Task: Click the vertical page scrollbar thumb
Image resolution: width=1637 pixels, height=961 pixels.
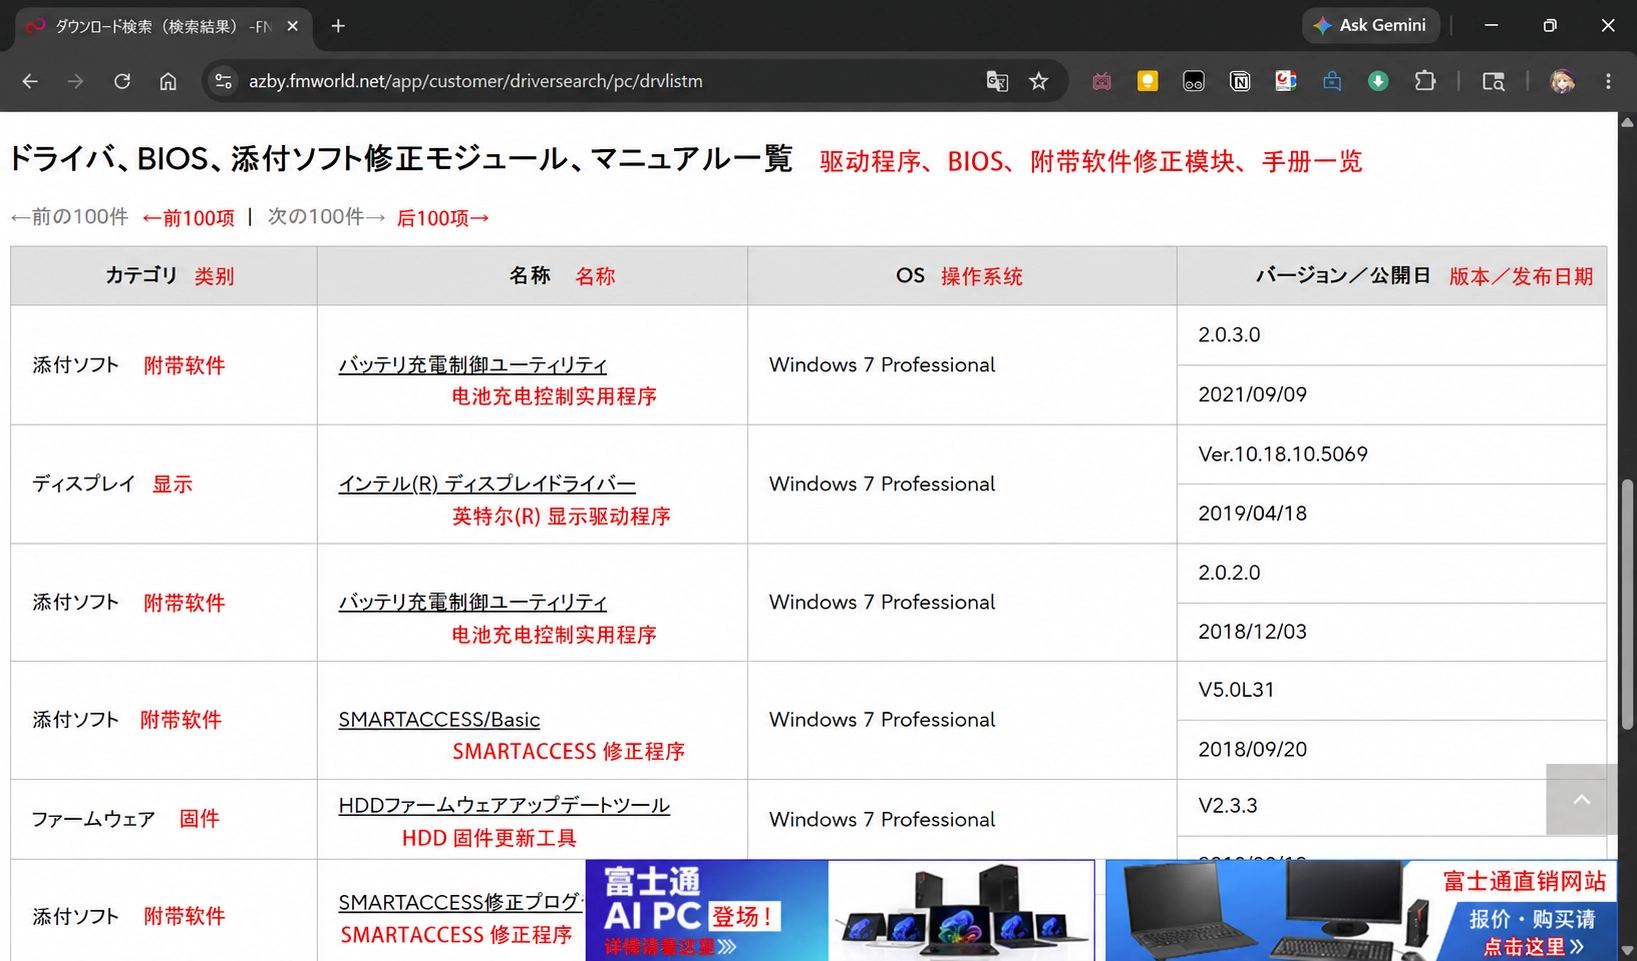Action: pyautogui.click(x=1627, y=604)
